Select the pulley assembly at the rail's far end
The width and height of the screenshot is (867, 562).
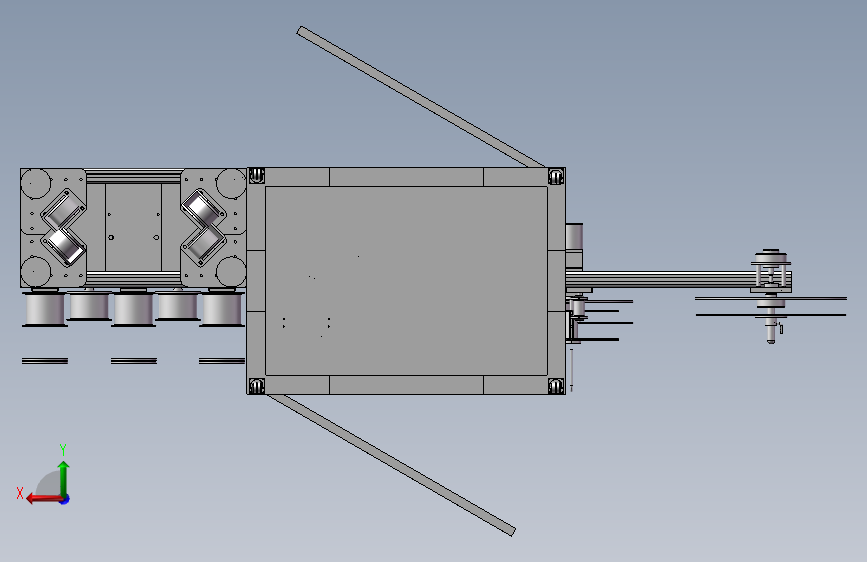(771, 295)
